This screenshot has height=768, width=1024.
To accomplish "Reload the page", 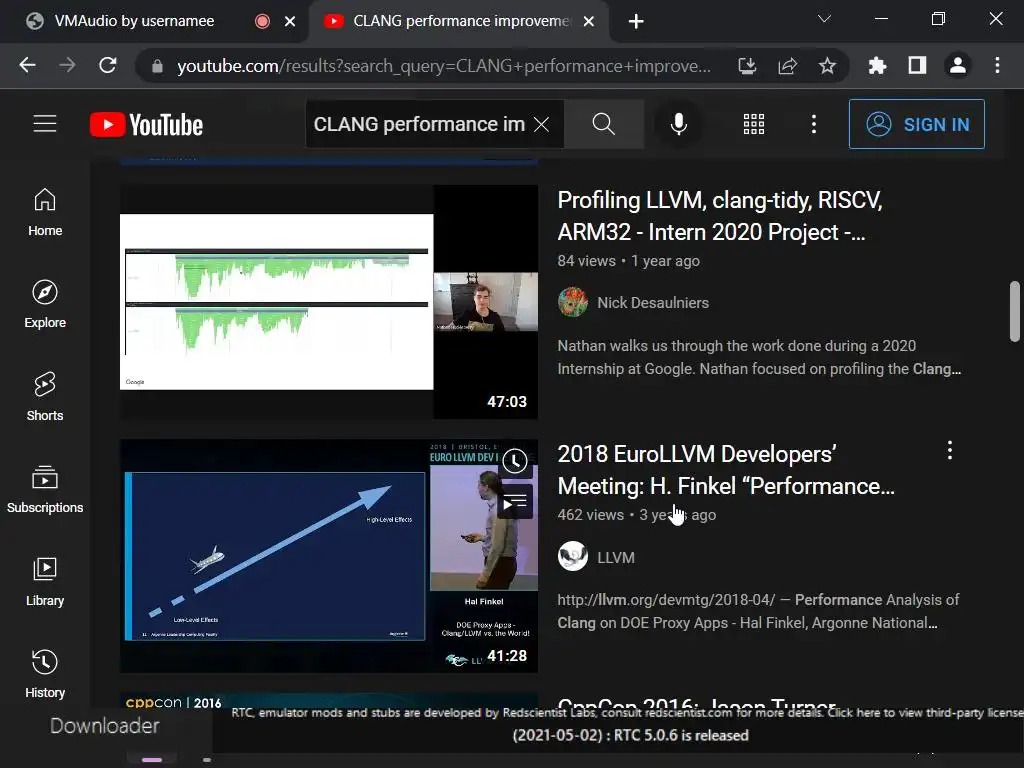I will click(108, 65).
